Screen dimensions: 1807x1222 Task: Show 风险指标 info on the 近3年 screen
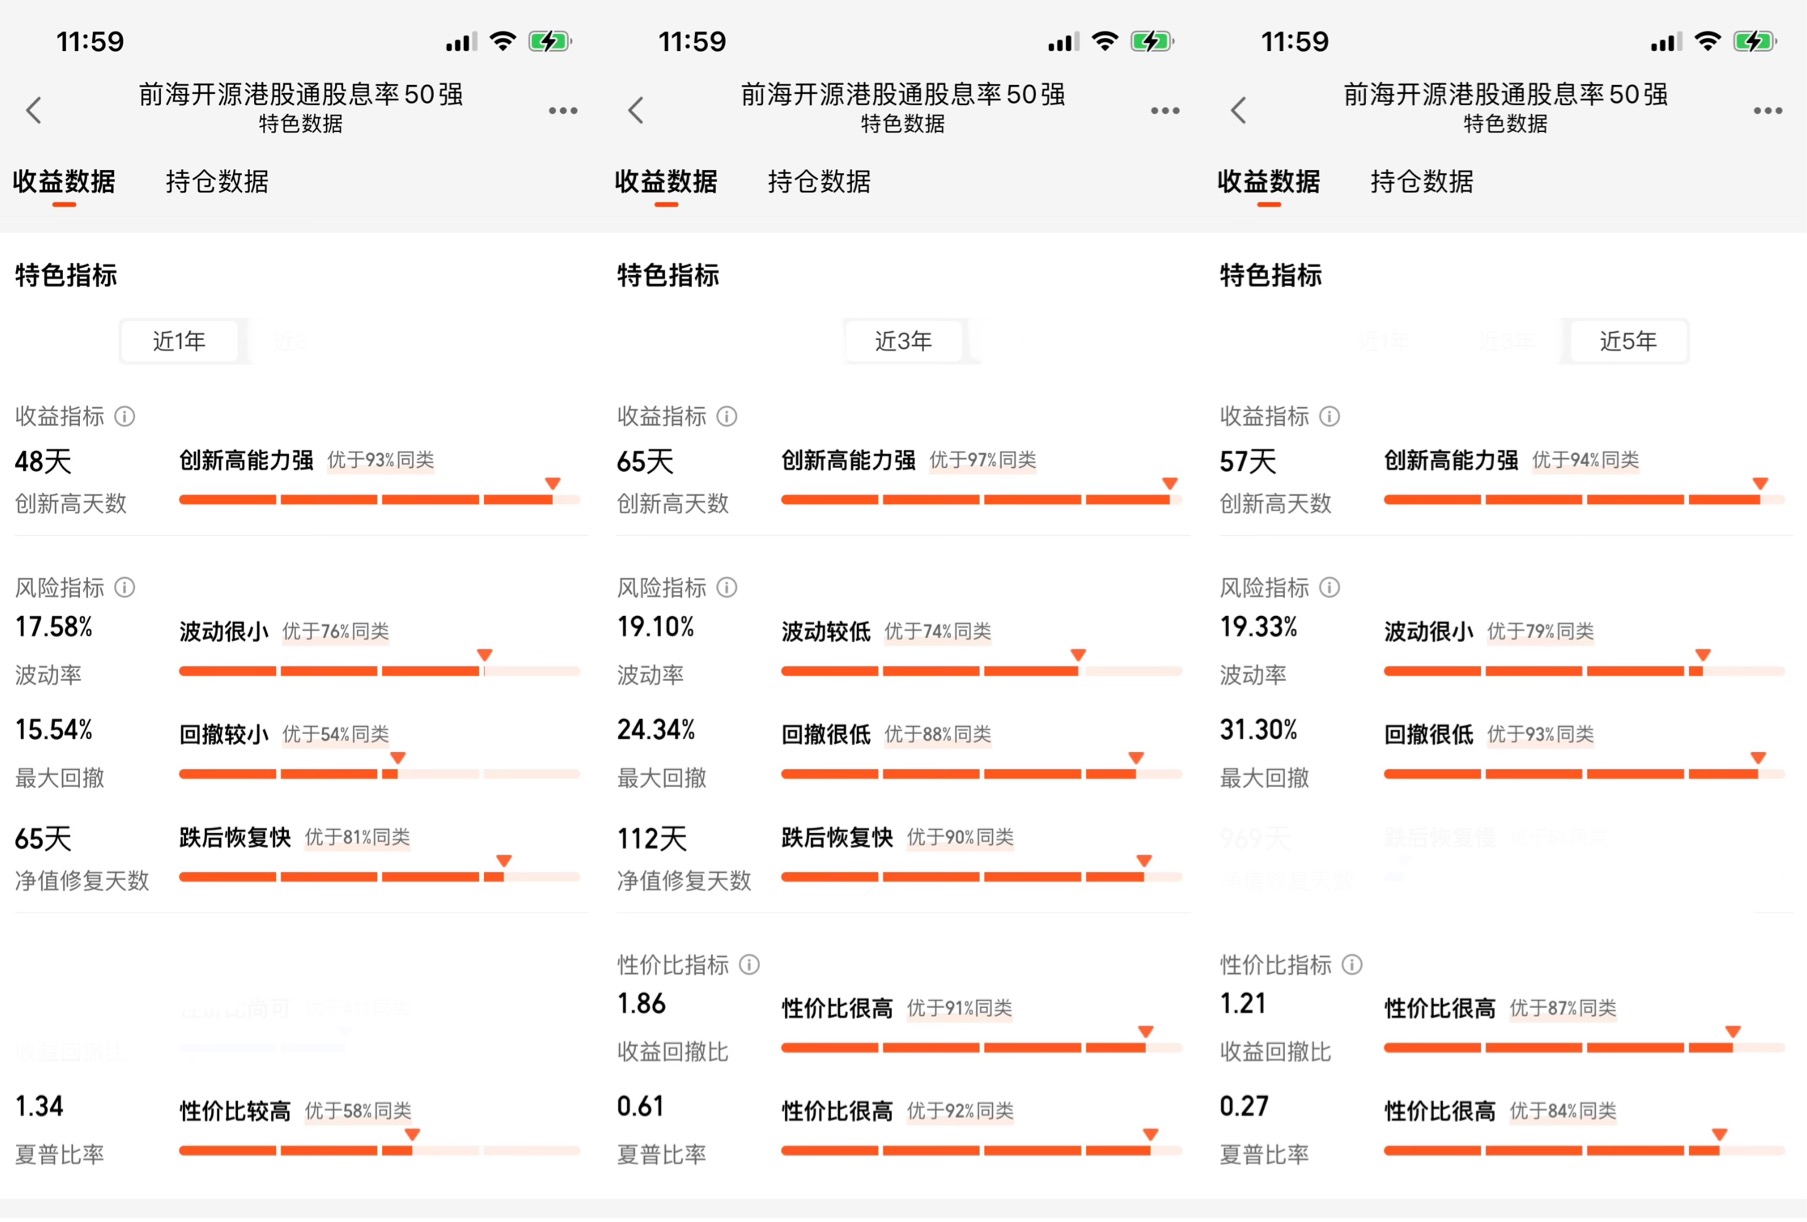pyautogui.click(x=727, y=587)
